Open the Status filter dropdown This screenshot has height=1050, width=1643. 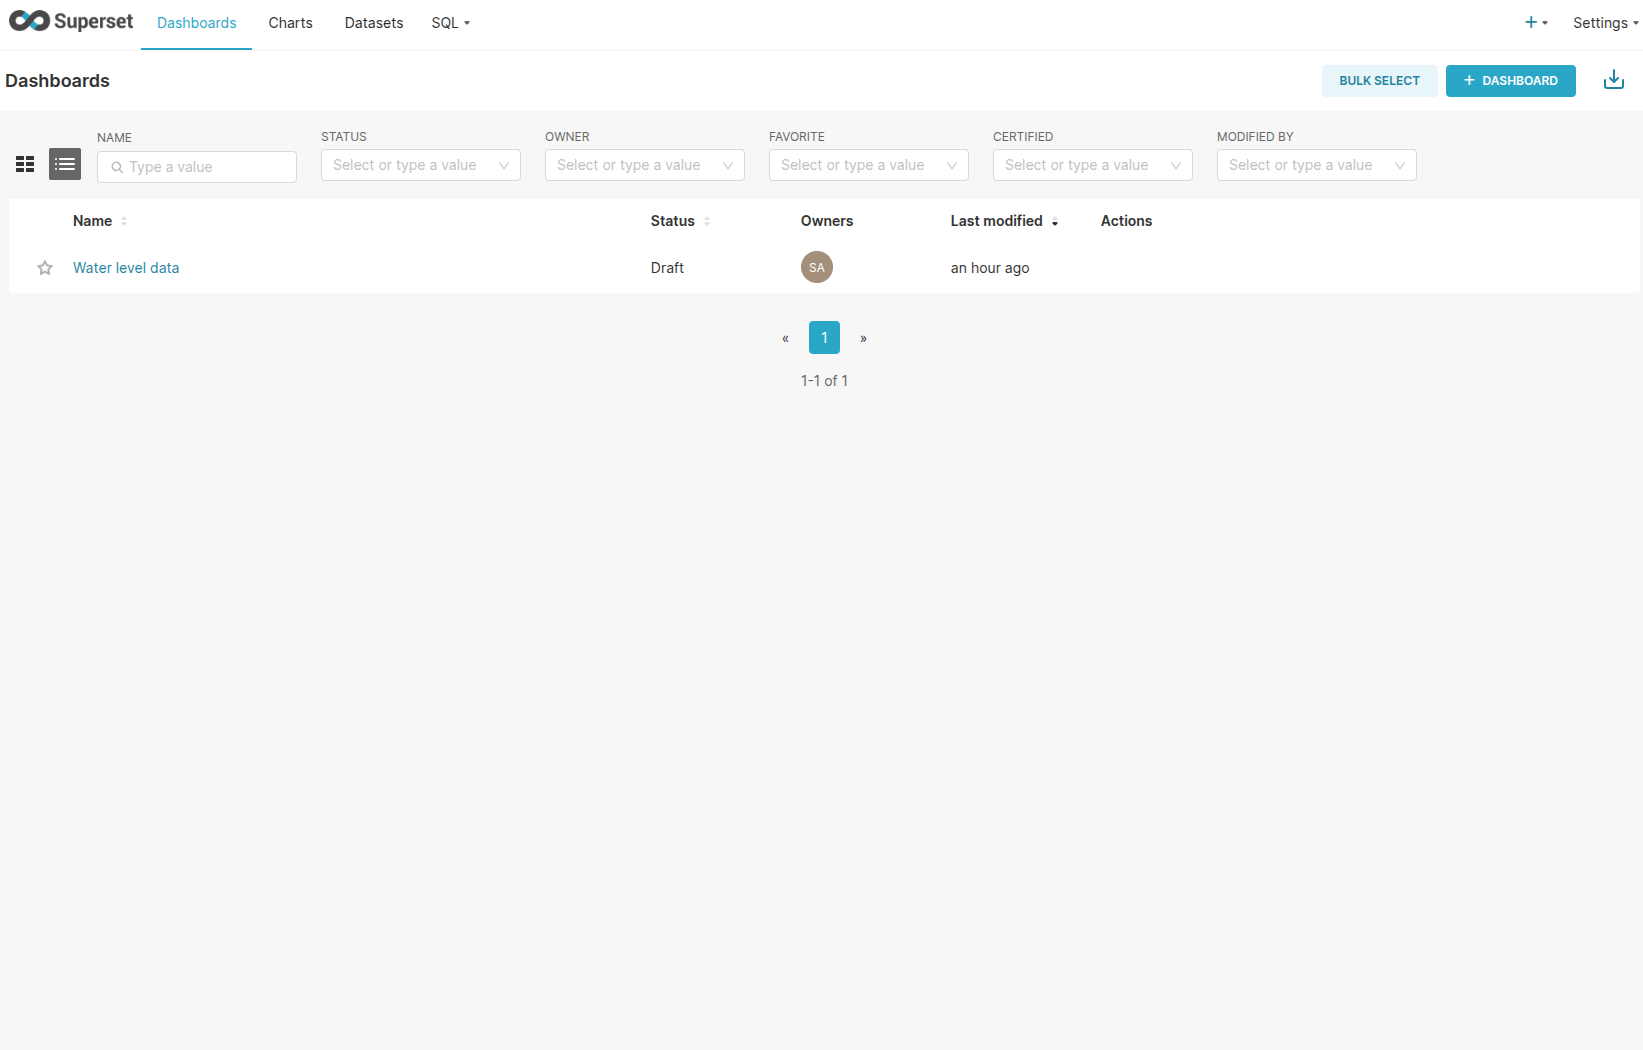tap(420, 165)
